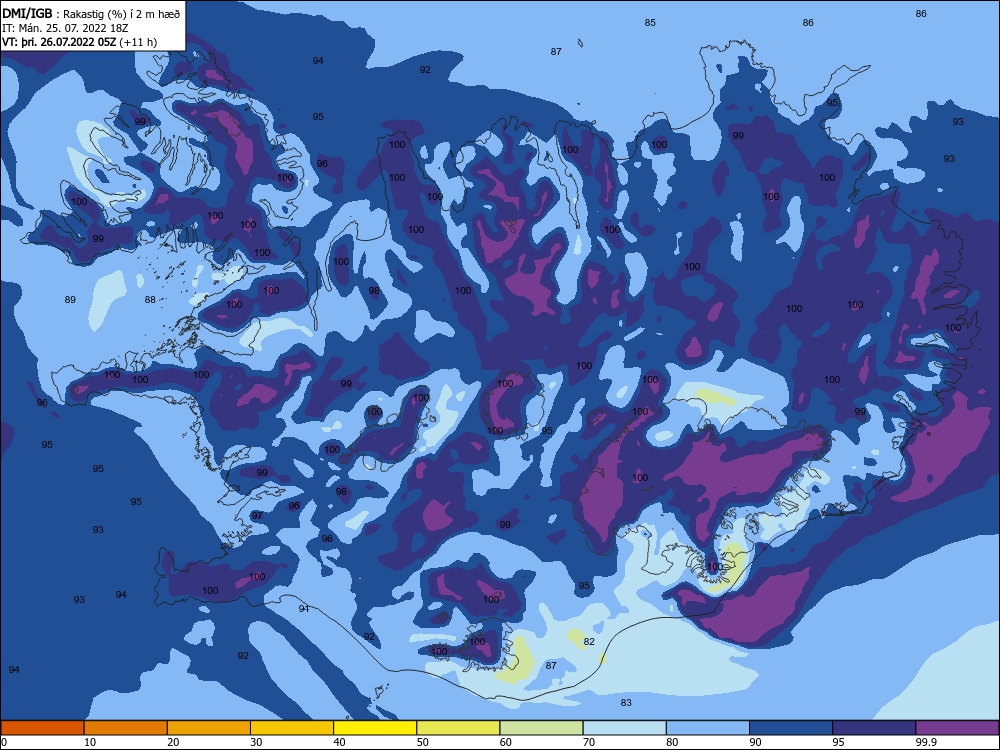The width and height of the screenshot is (1000, 750).
Task: Click the '30' legend label
Action: 256,742
